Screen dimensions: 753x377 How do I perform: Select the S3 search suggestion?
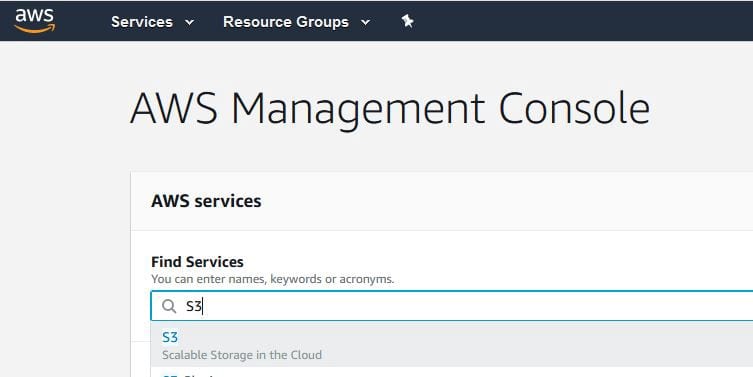click(452, 345)
